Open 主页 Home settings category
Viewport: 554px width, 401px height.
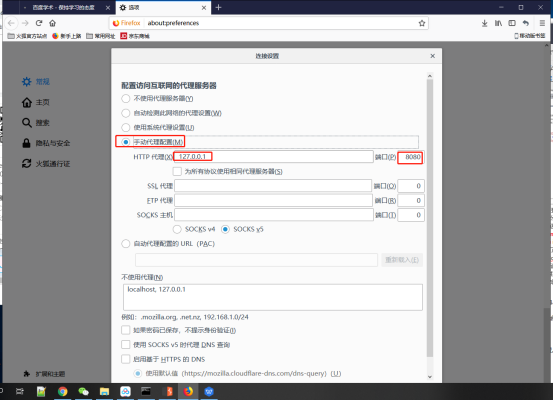[x=36, y=102]
